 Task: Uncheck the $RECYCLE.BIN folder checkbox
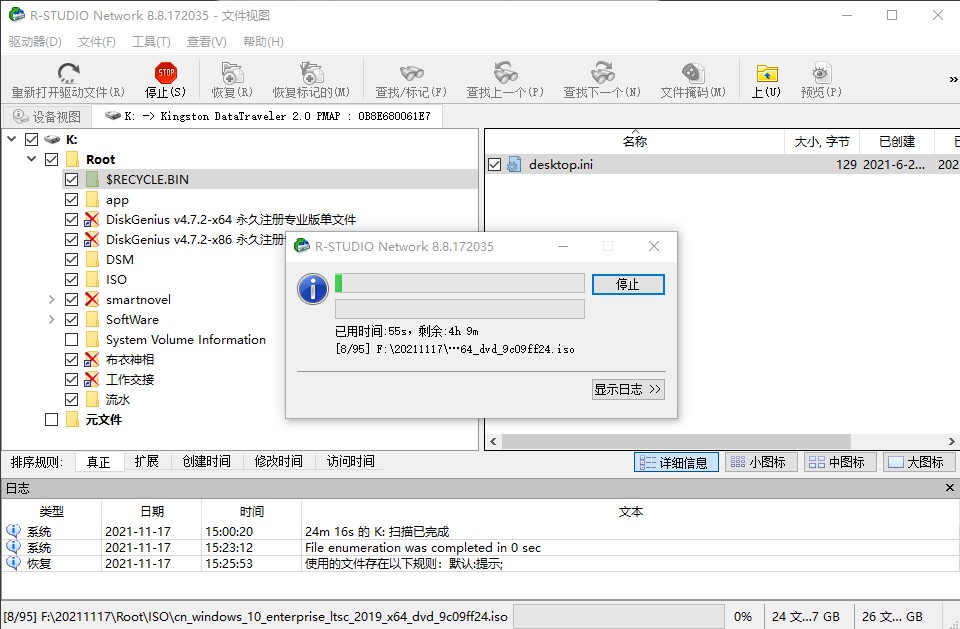point(70,179)
